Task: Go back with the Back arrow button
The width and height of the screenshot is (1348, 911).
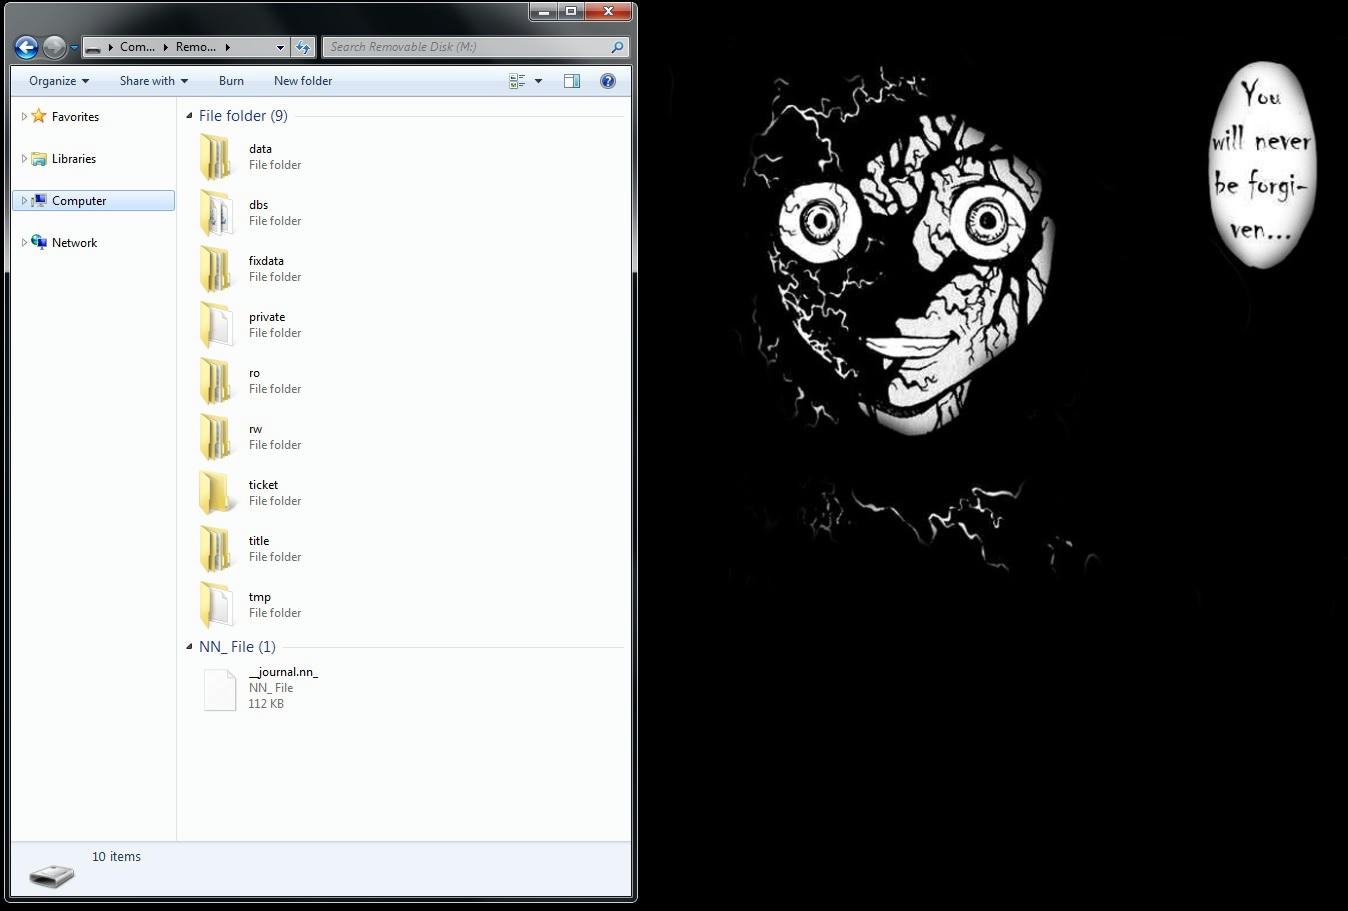Action: pos(26,47)
